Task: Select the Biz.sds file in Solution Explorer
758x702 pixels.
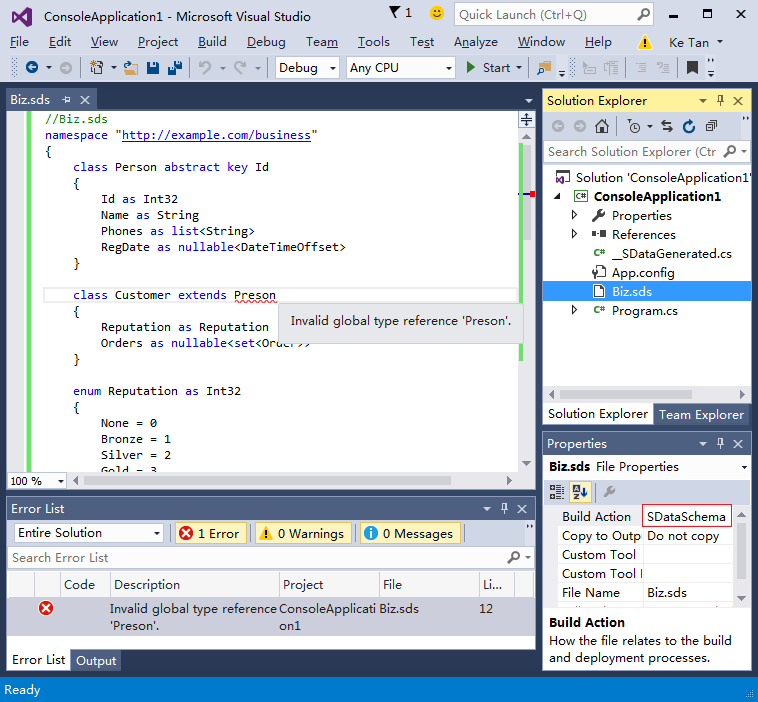Action: click(632, 292)
